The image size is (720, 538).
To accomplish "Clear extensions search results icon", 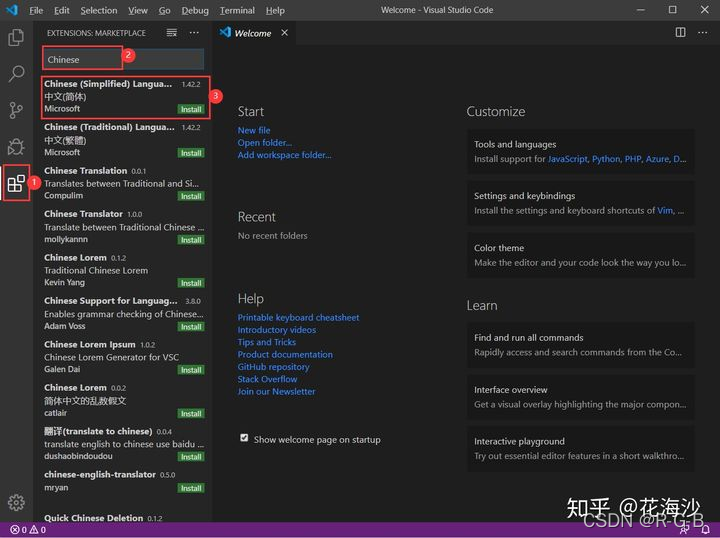I will [171, 33].
